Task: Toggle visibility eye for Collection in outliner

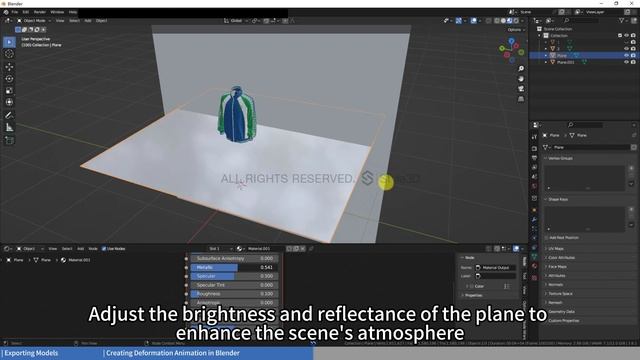Action: 626,36
